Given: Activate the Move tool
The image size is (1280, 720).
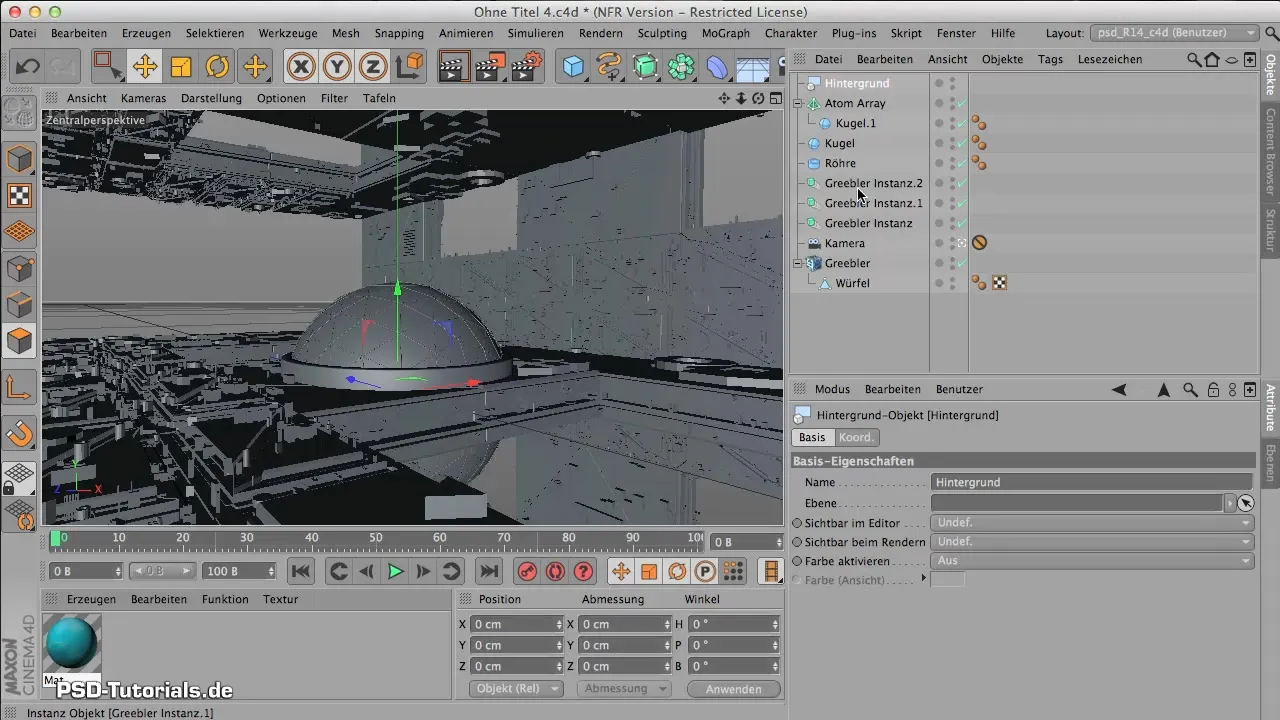Looking at the screenshot, I should [x=145, y=67].
